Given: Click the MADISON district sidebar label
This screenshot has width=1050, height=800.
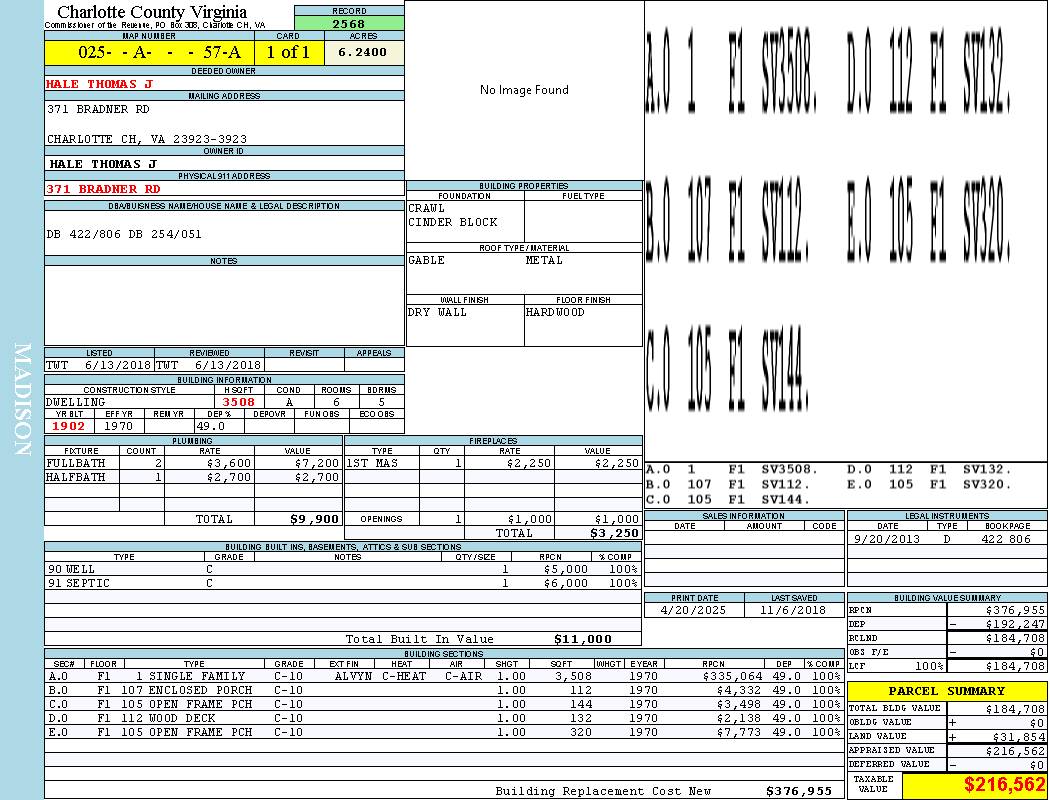Looking at the screenshot, I should click(x=22, y=400).
